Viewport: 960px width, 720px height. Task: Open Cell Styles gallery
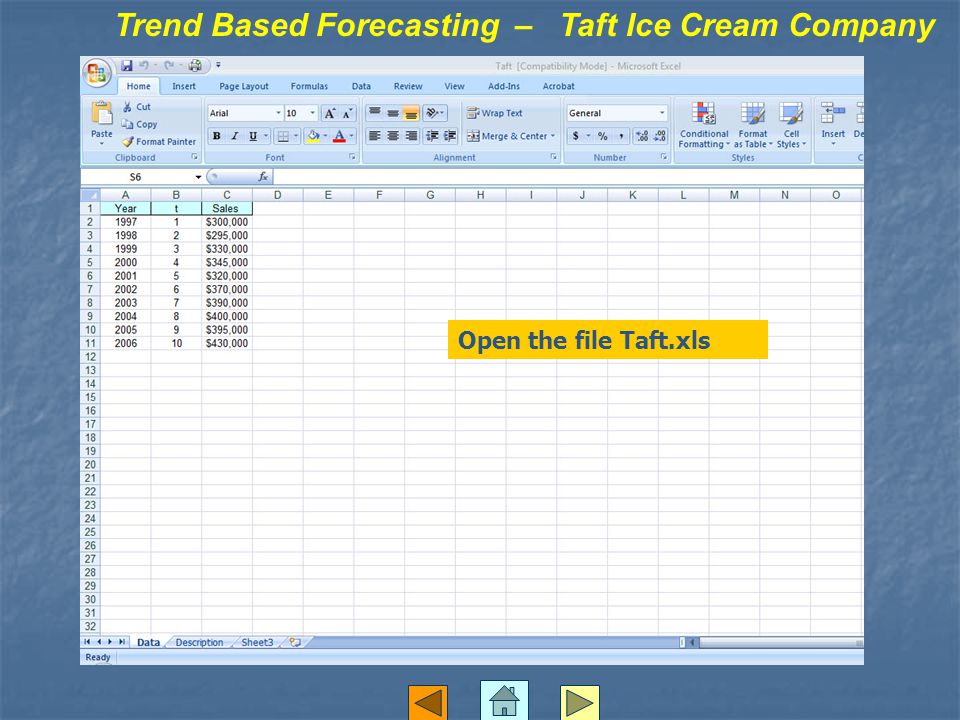pos(792,126)
